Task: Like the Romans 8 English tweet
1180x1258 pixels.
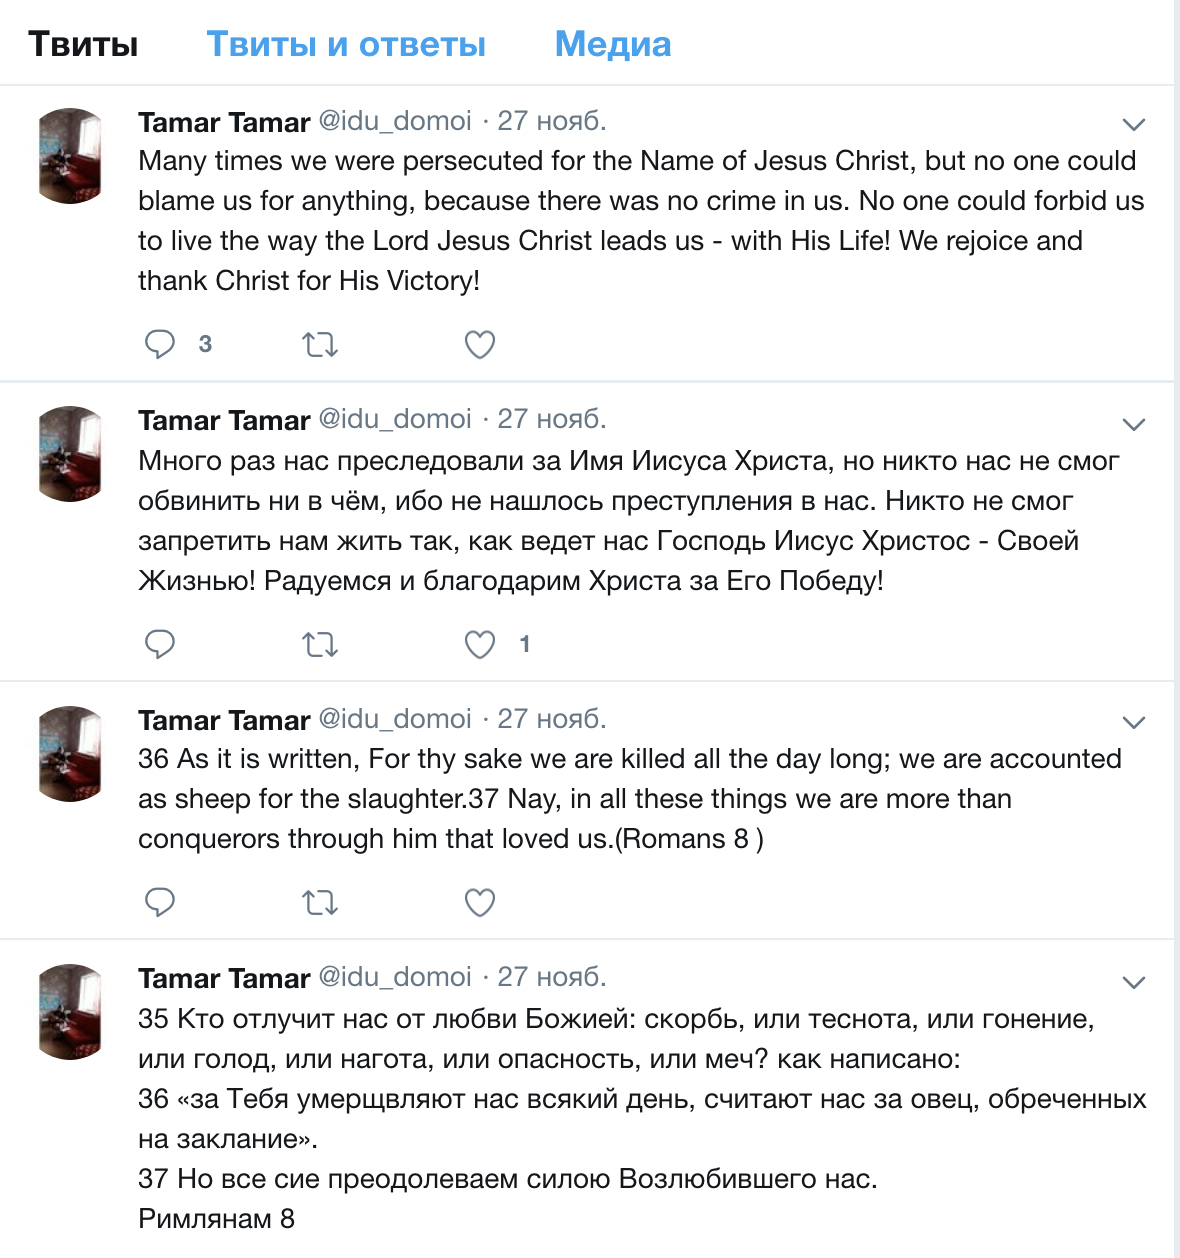Action: [x=480, y=903]
